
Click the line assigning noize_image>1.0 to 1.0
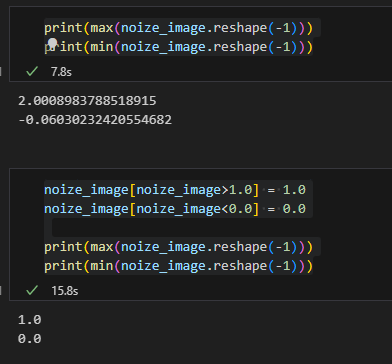[175, 190]
